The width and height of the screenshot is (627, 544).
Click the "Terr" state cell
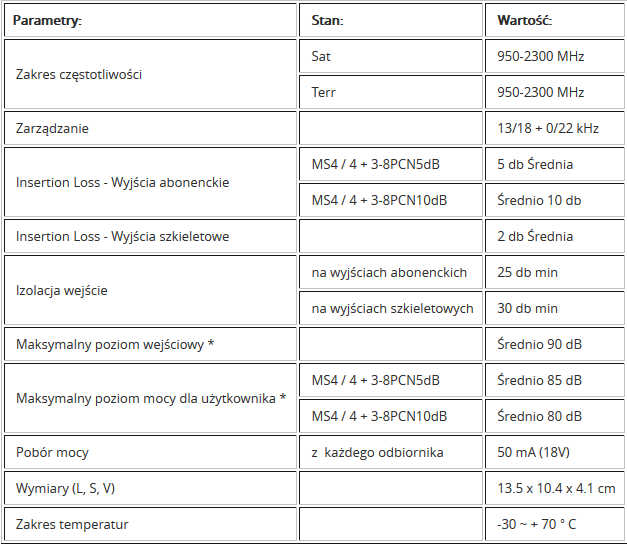(x=321, y=92)
